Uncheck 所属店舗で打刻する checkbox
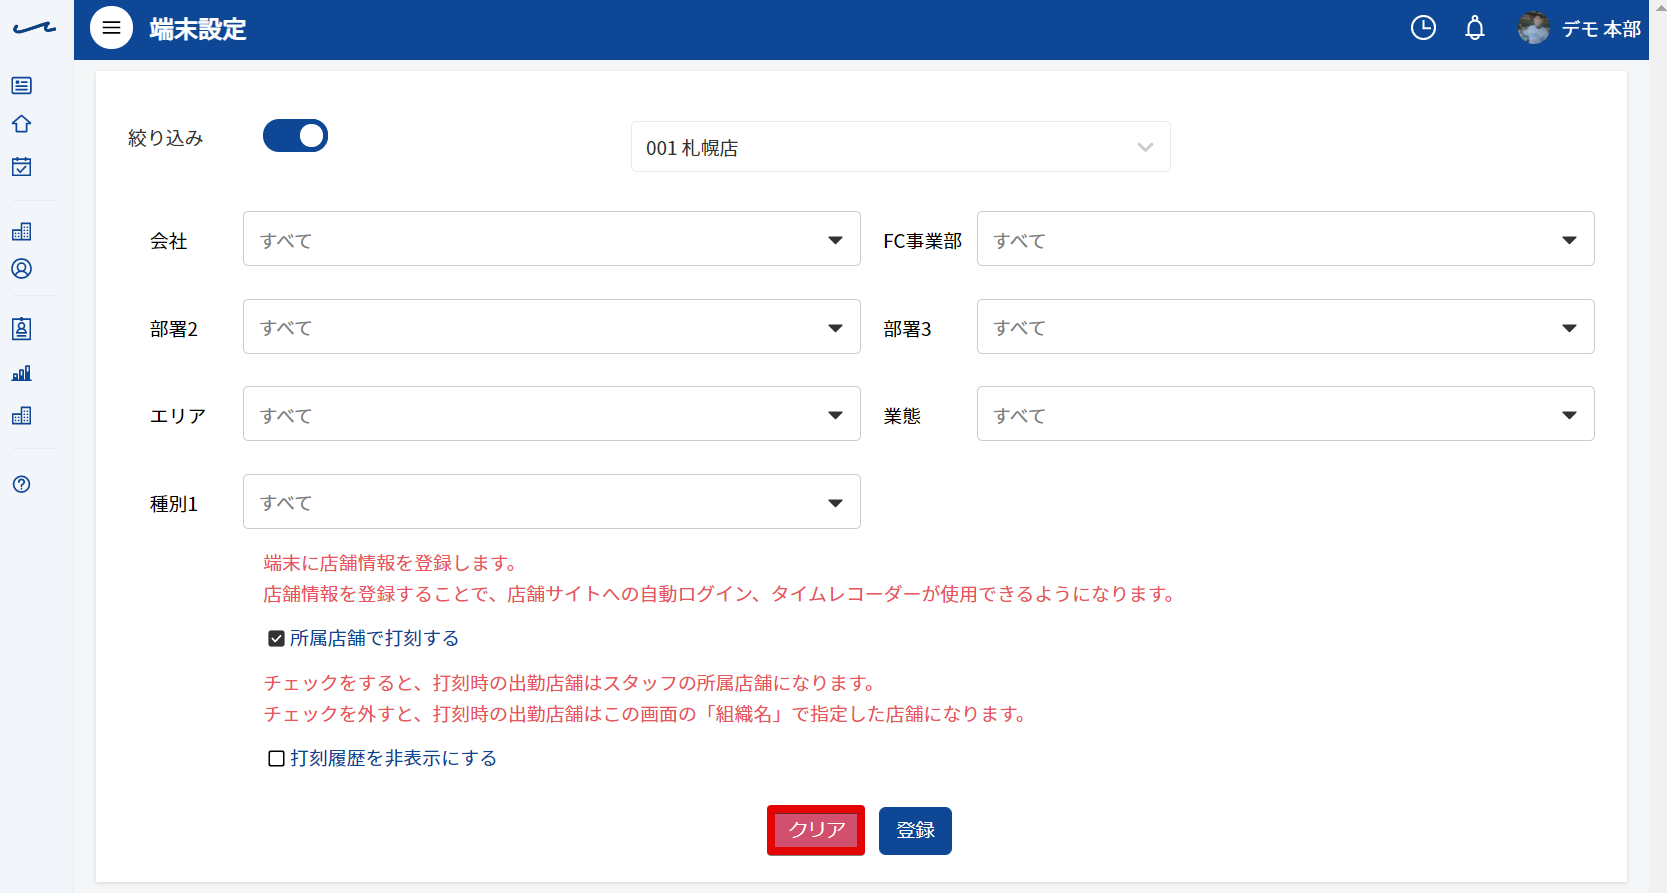Screen dimensions: 1667x893 pos(276,638)
